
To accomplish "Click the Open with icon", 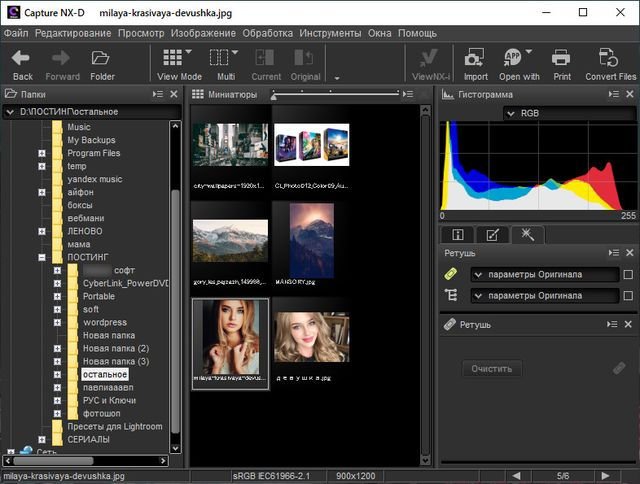I will 513,58.
